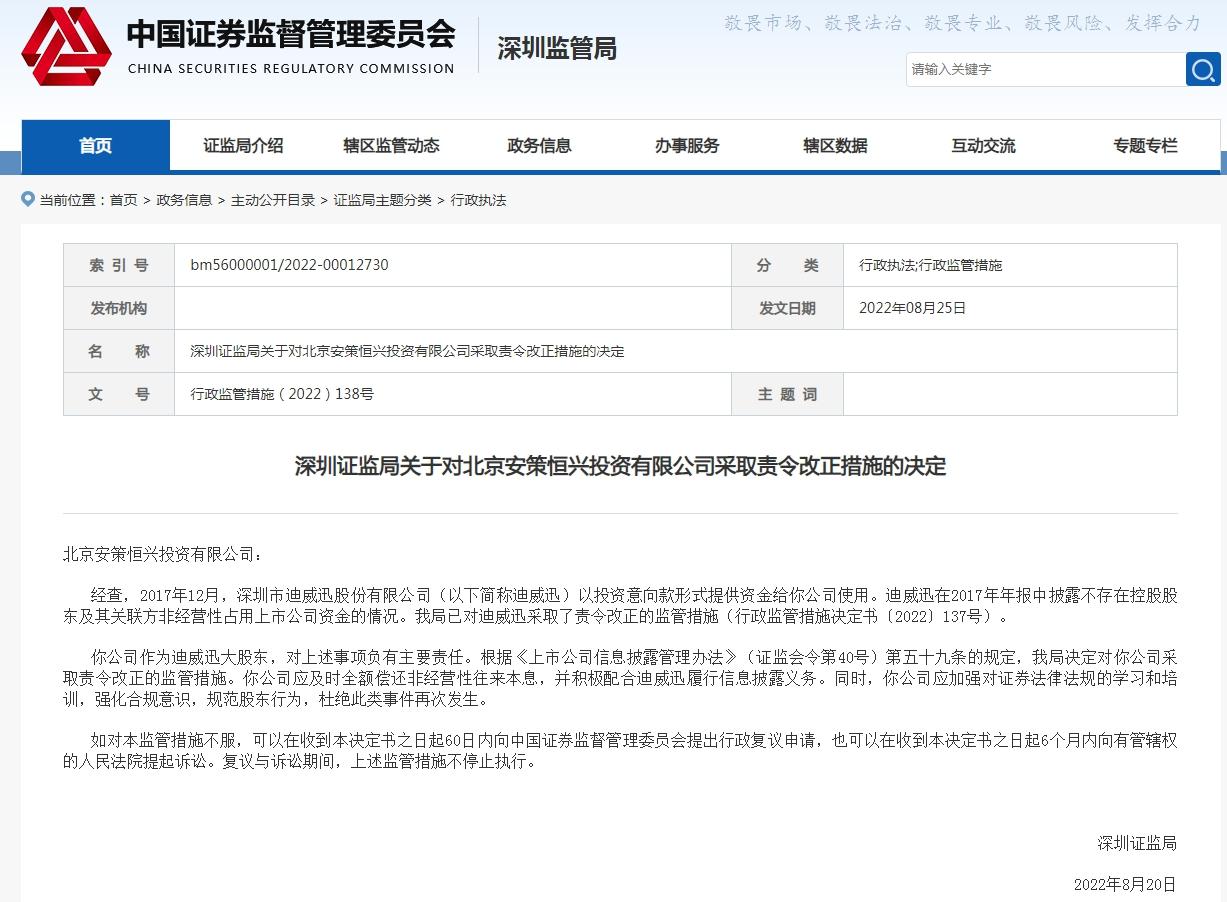Click 政务信息 in the breadcrumb trail
The height and width of the screenshot is (902, 1227).
click(184, 200)
